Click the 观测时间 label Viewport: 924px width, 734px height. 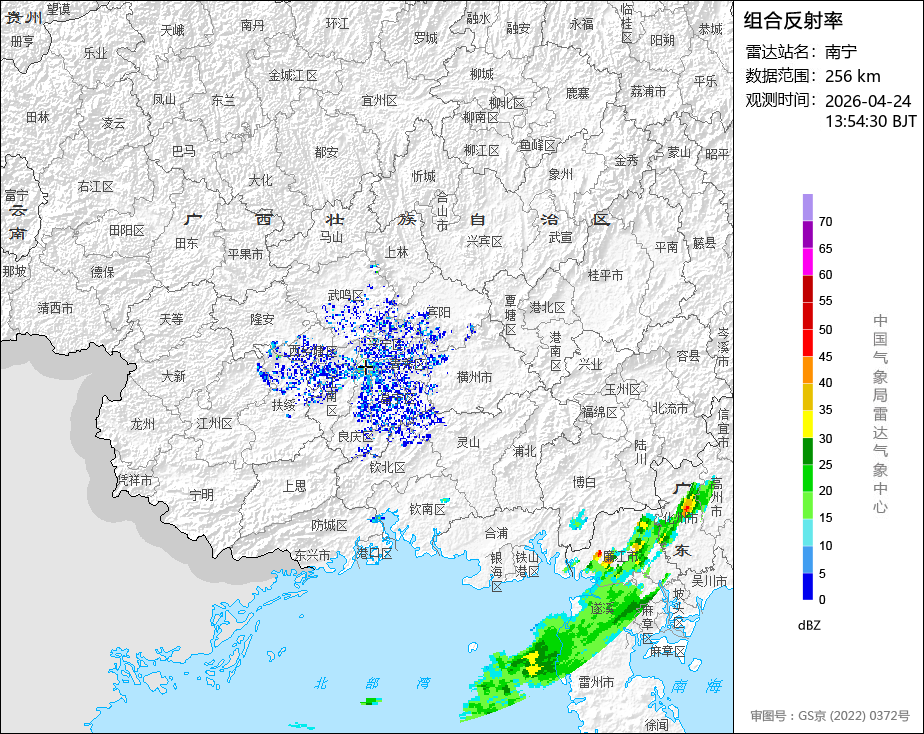click(x=781, y=100)
